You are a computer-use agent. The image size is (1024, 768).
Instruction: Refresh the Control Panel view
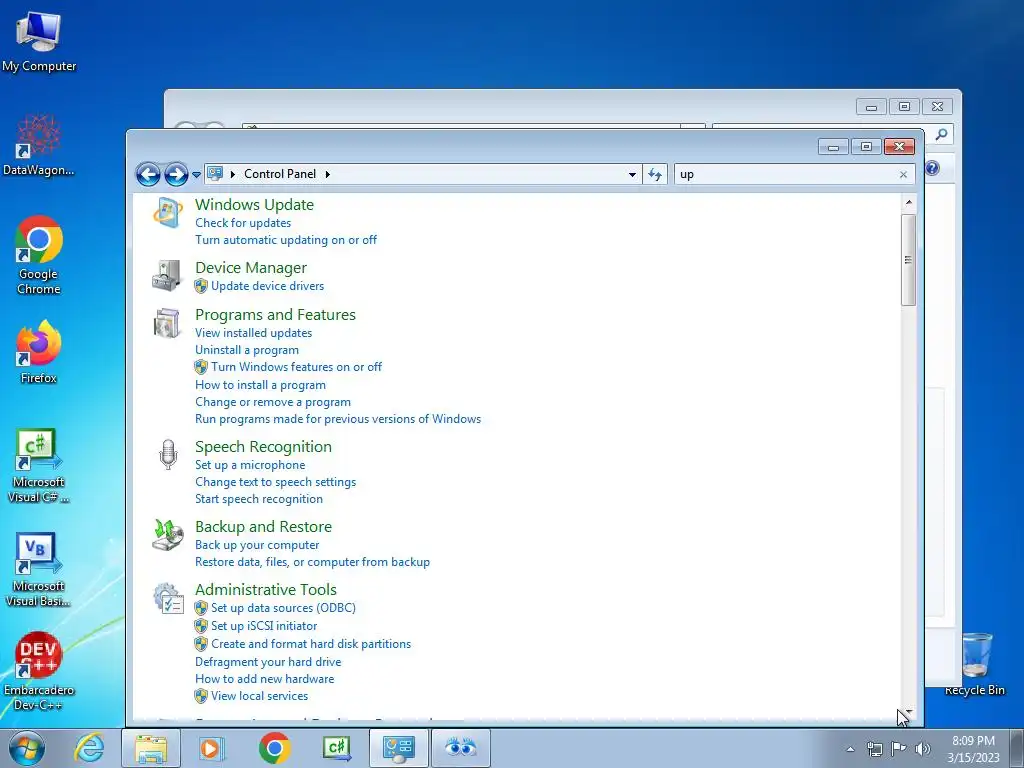coord(655,174)
